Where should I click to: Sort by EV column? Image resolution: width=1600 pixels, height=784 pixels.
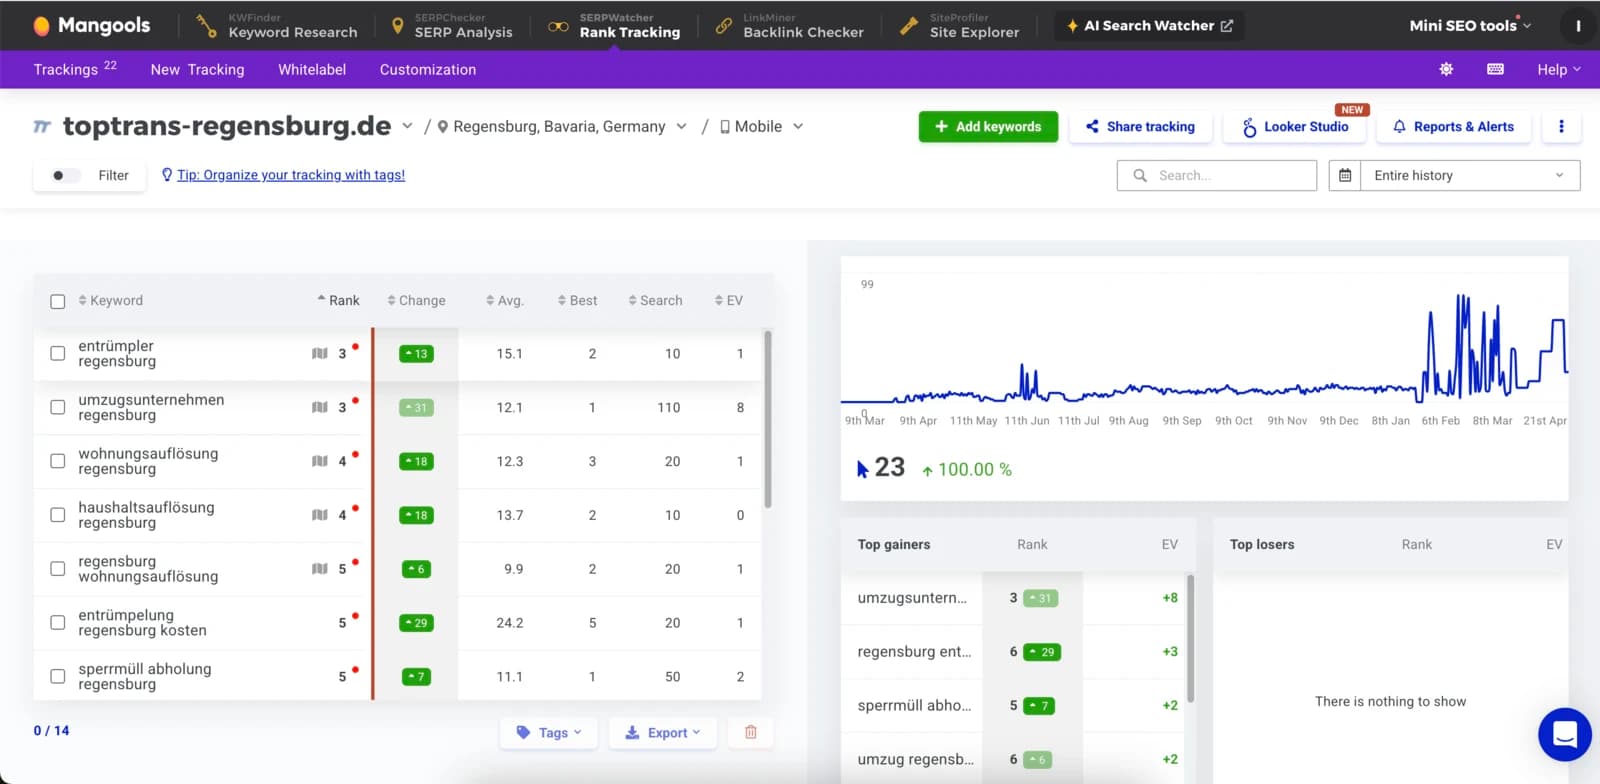[729, 300]
